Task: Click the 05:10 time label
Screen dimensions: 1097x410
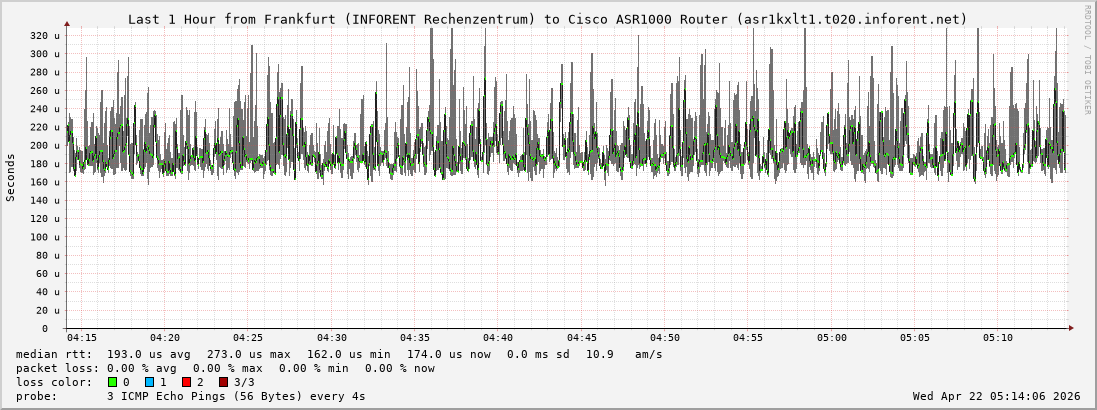Action: tap(997, 338)
